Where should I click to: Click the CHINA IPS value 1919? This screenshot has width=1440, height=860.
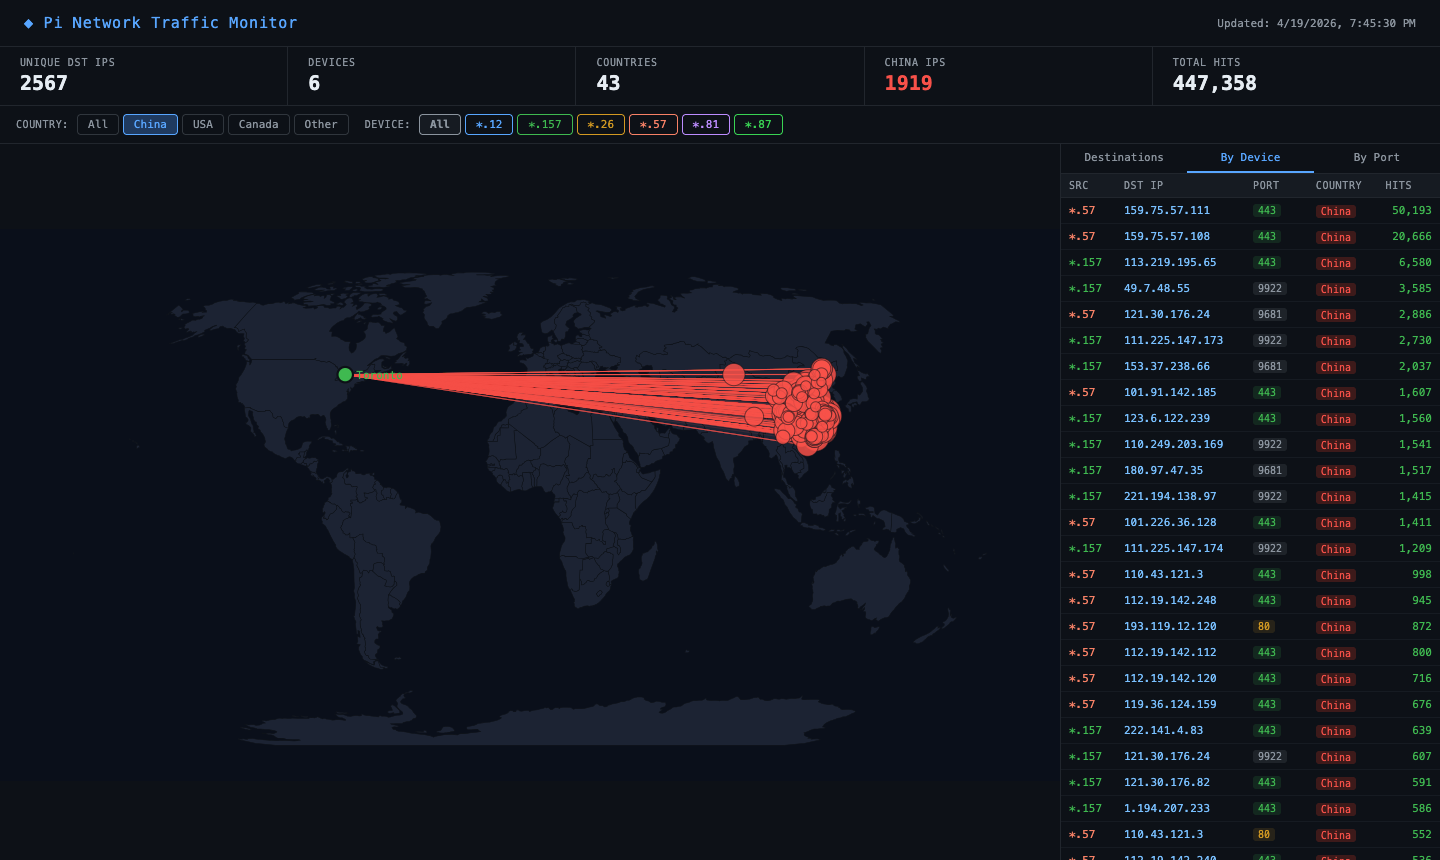(908, 83)
